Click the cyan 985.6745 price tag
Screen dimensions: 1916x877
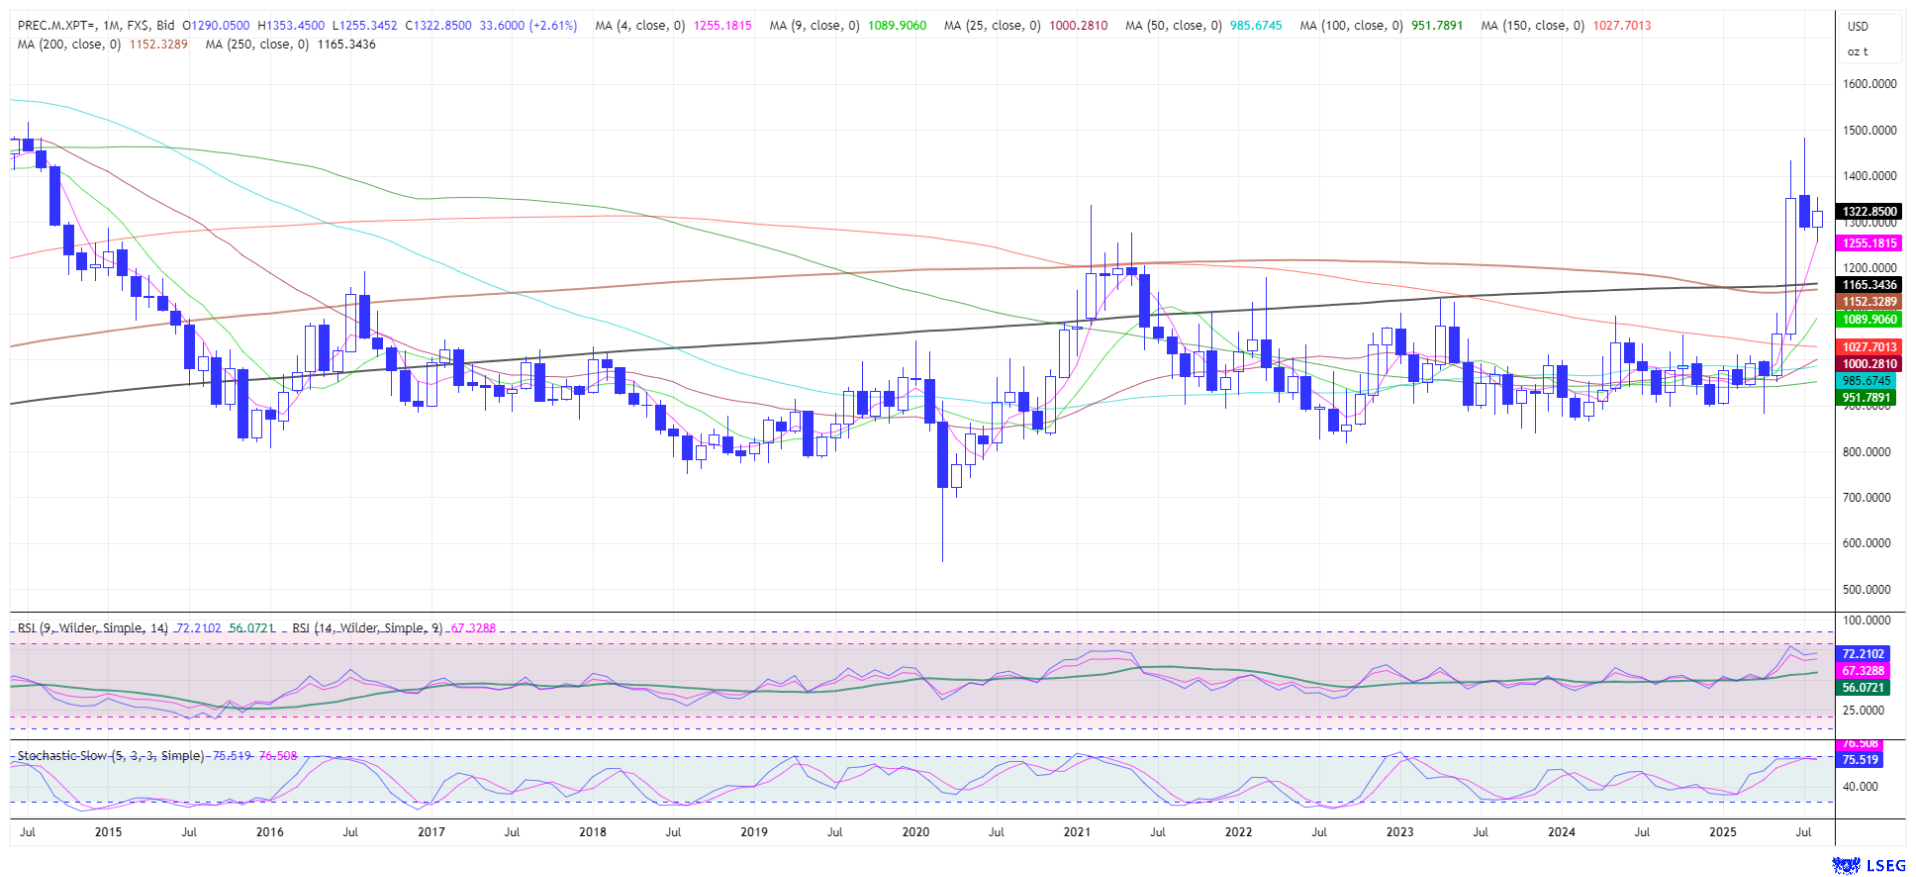(1866, 381)
